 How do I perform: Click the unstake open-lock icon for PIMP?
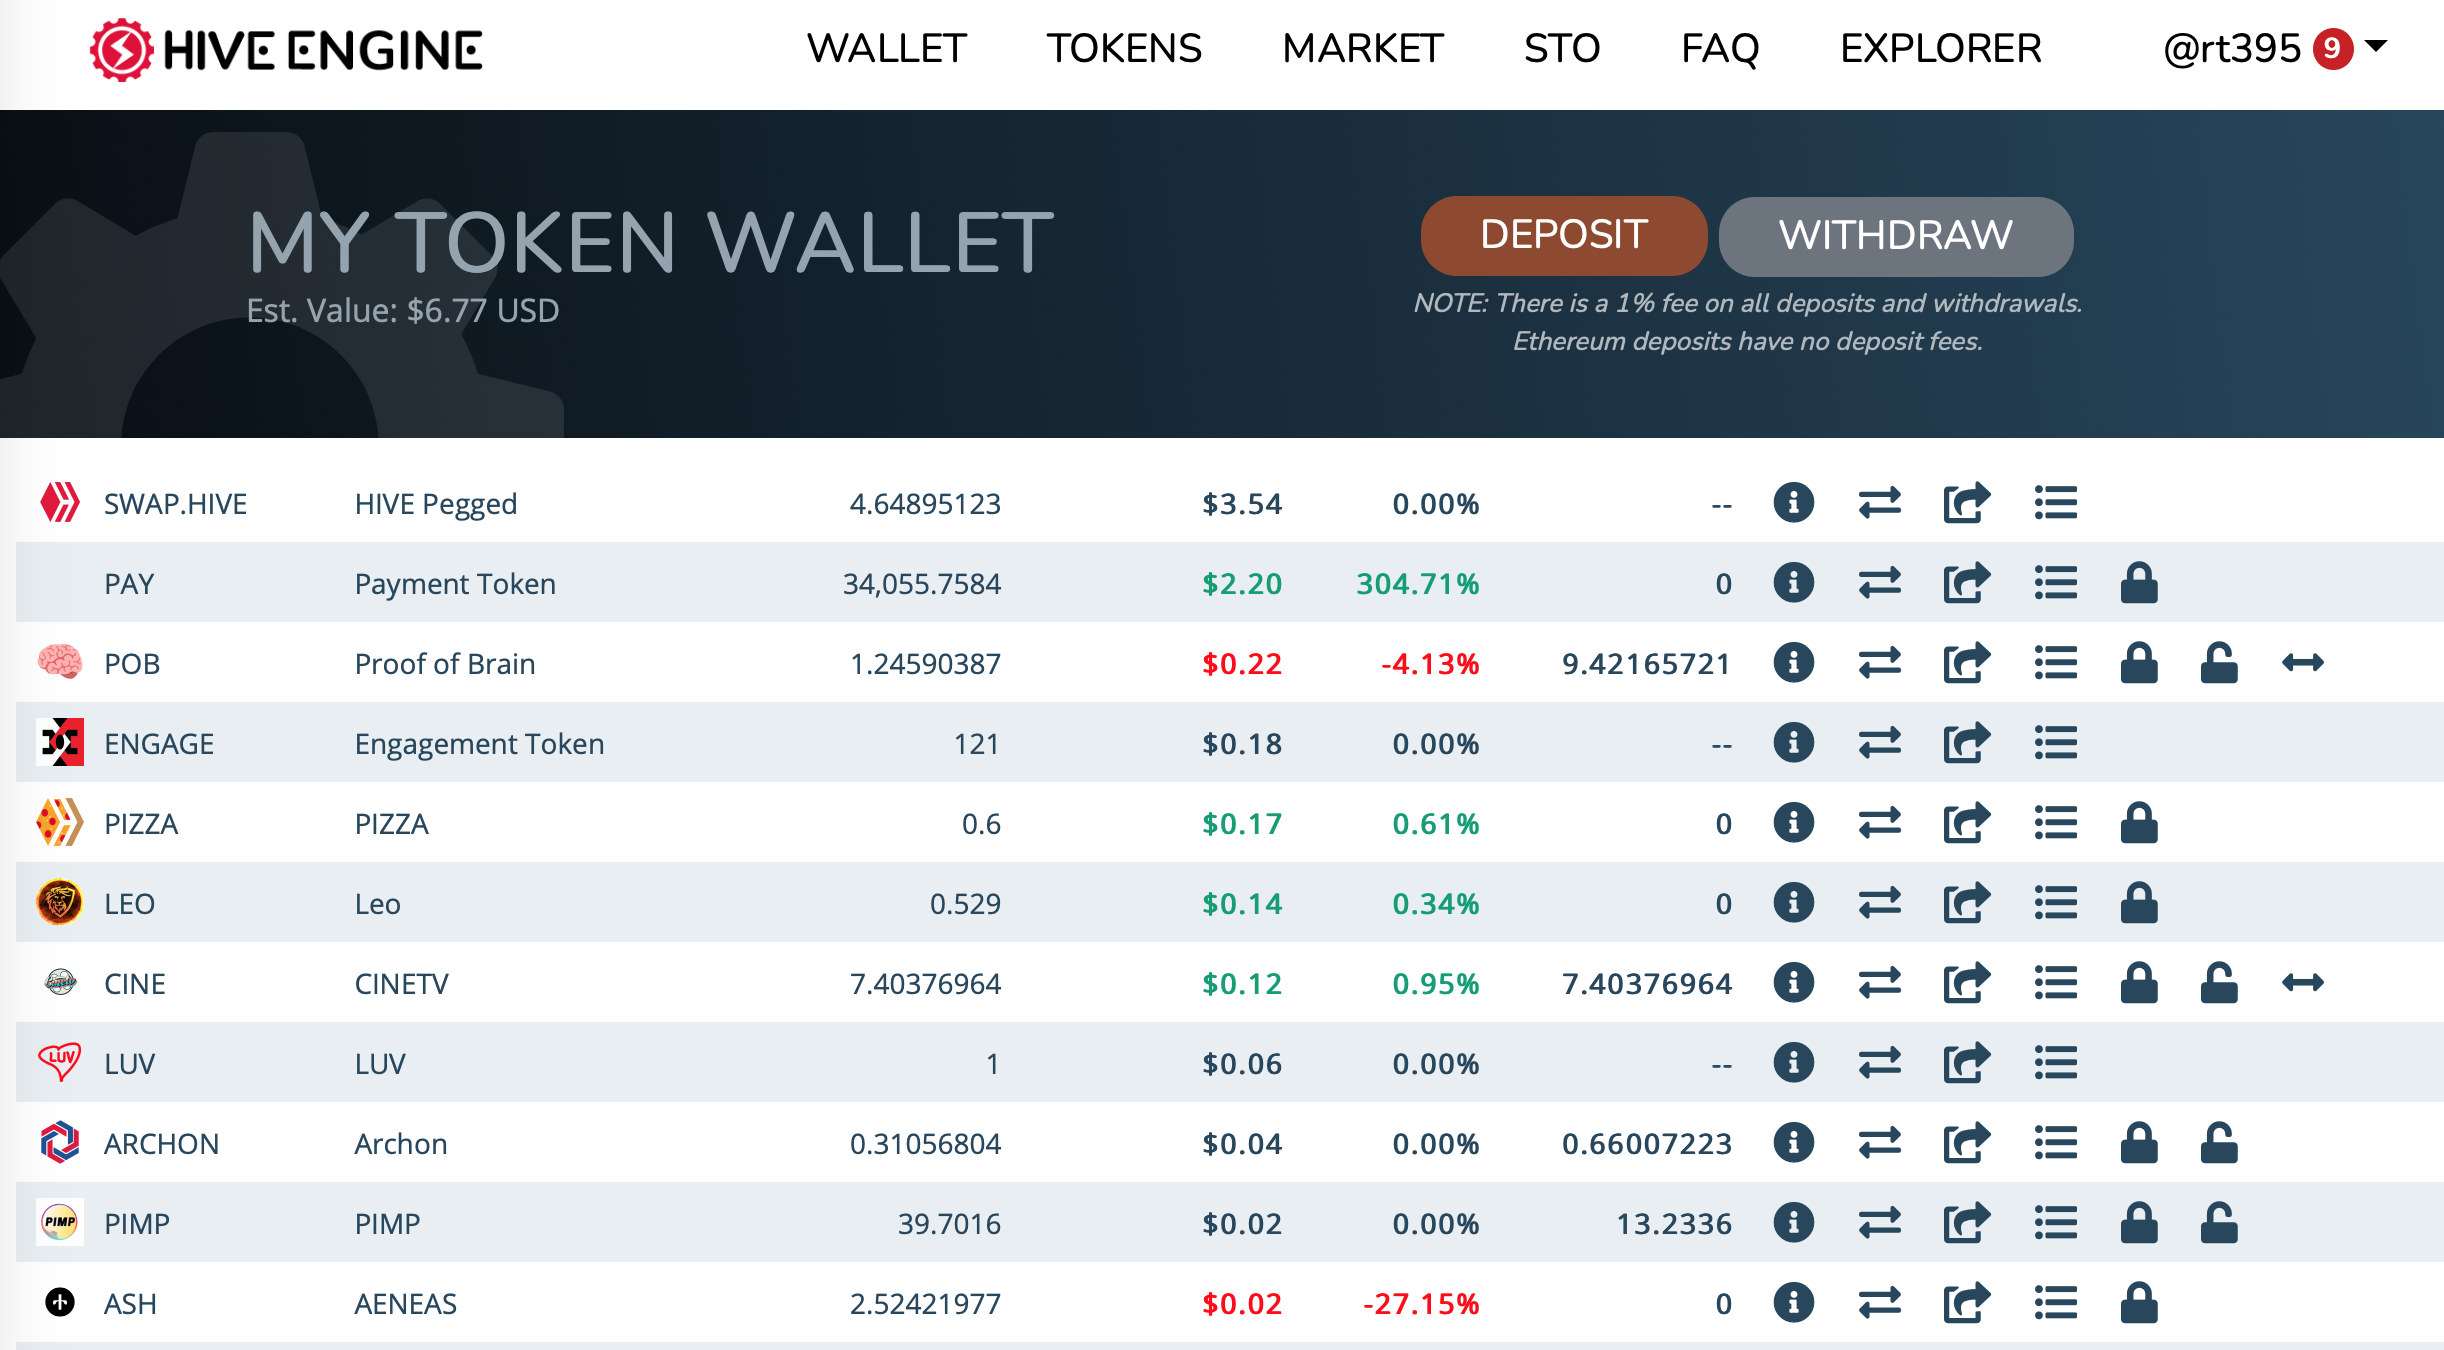click(2219, 1223)
